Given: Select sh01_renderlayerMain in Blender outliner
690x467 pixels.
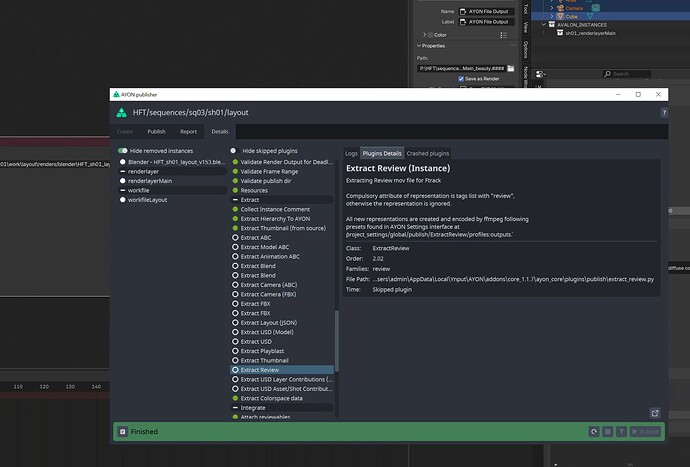Looking at the screenshot, I should tap(590, 33).
